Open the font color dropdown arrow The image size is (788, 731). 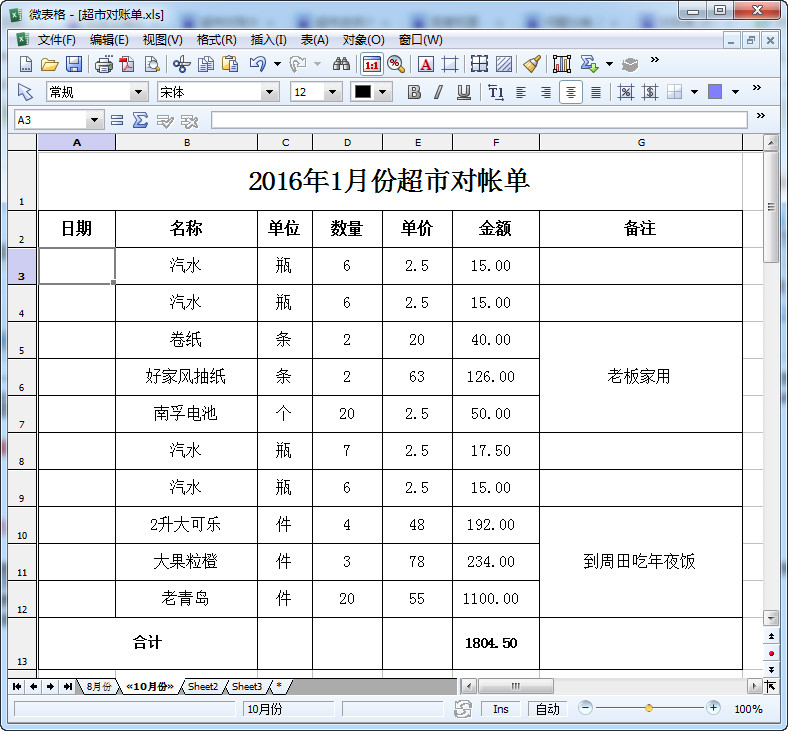click(383, 92)
